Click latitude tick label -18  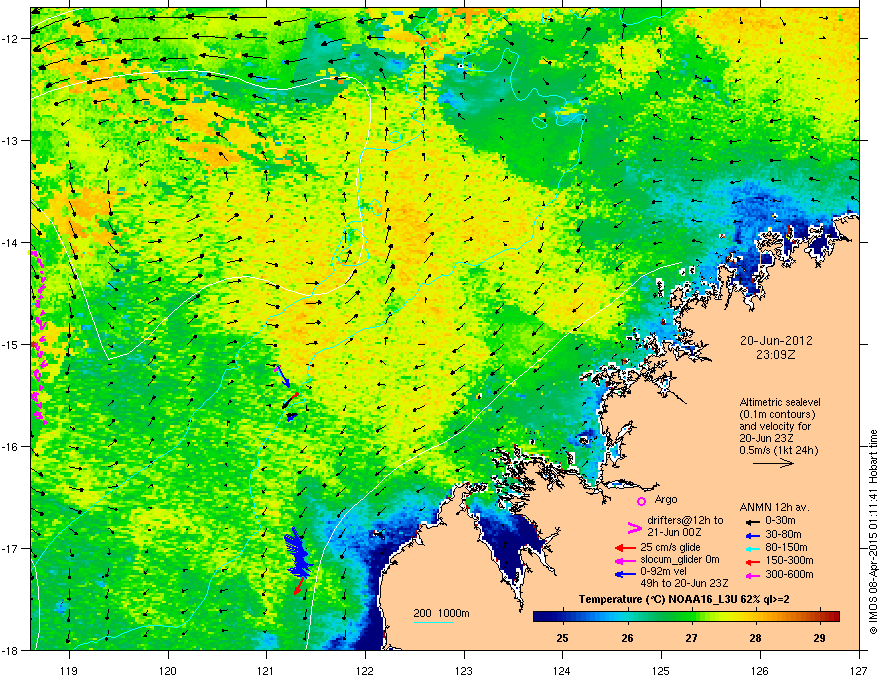coord(11,650)
